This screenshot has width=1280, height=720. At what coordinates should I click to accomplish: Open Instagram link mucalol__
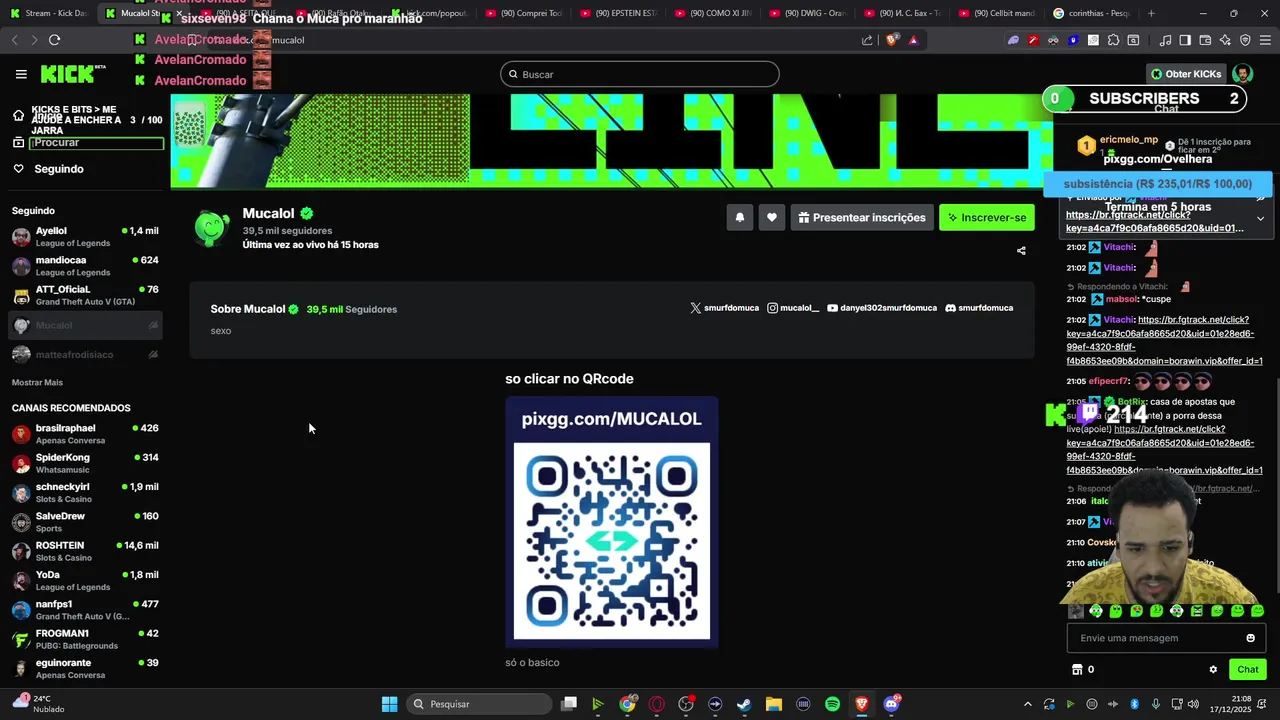[x=793, y=308]
